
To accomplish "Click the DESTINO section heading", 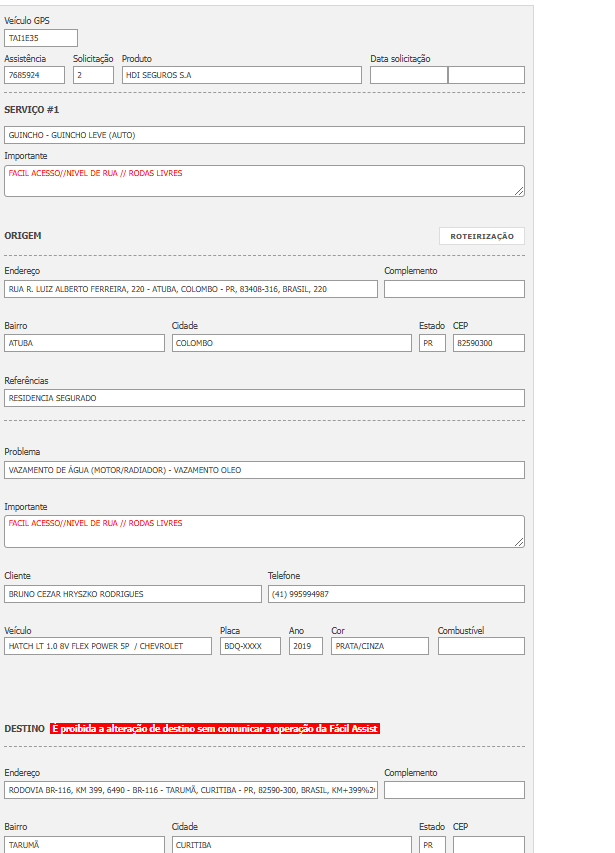I will [24, 728].
